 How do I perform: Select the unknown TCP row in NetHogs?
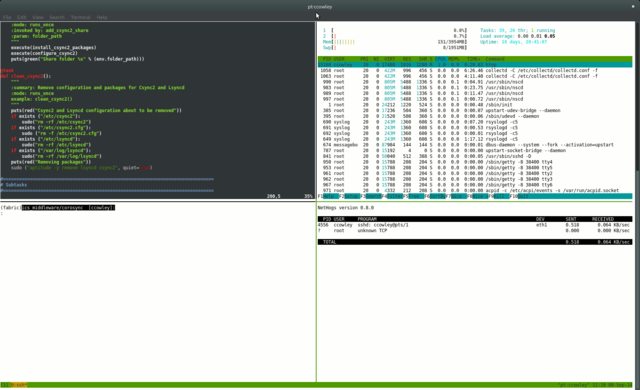tap(475, 231)
